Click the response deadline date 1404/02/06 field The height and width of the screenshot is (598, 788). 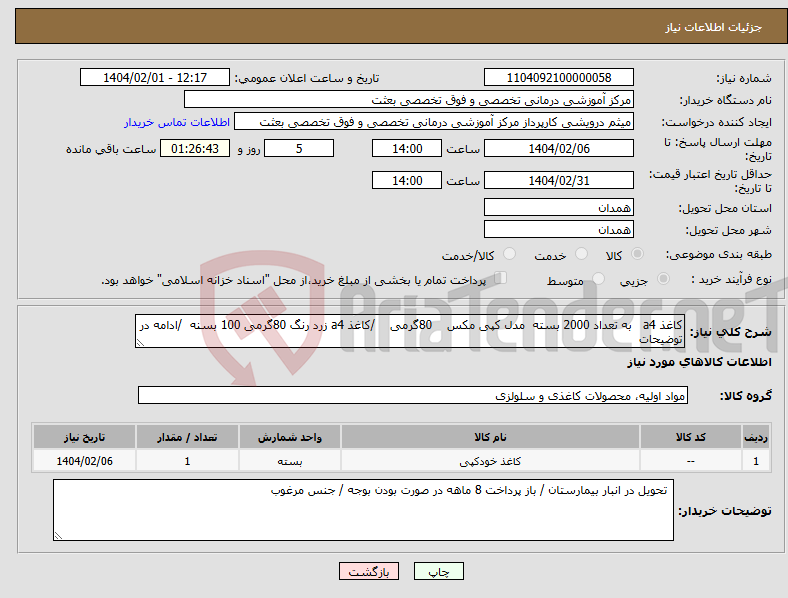click(x=559, y=148)
